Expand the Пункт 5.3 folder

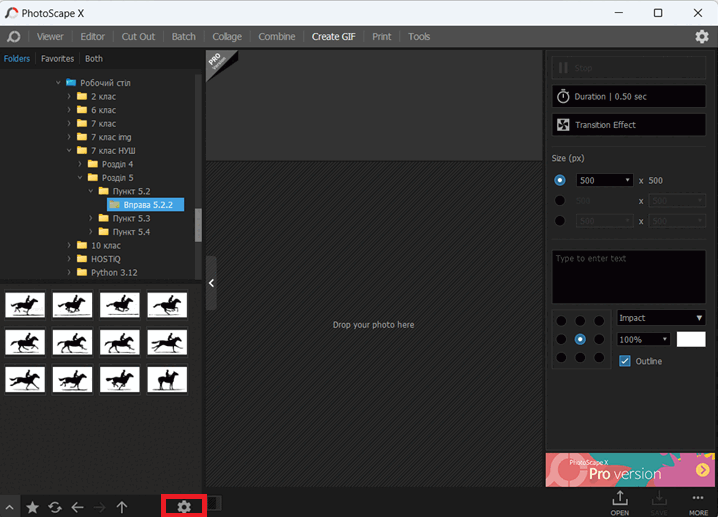pyautogui.click(x=91, y=218)
